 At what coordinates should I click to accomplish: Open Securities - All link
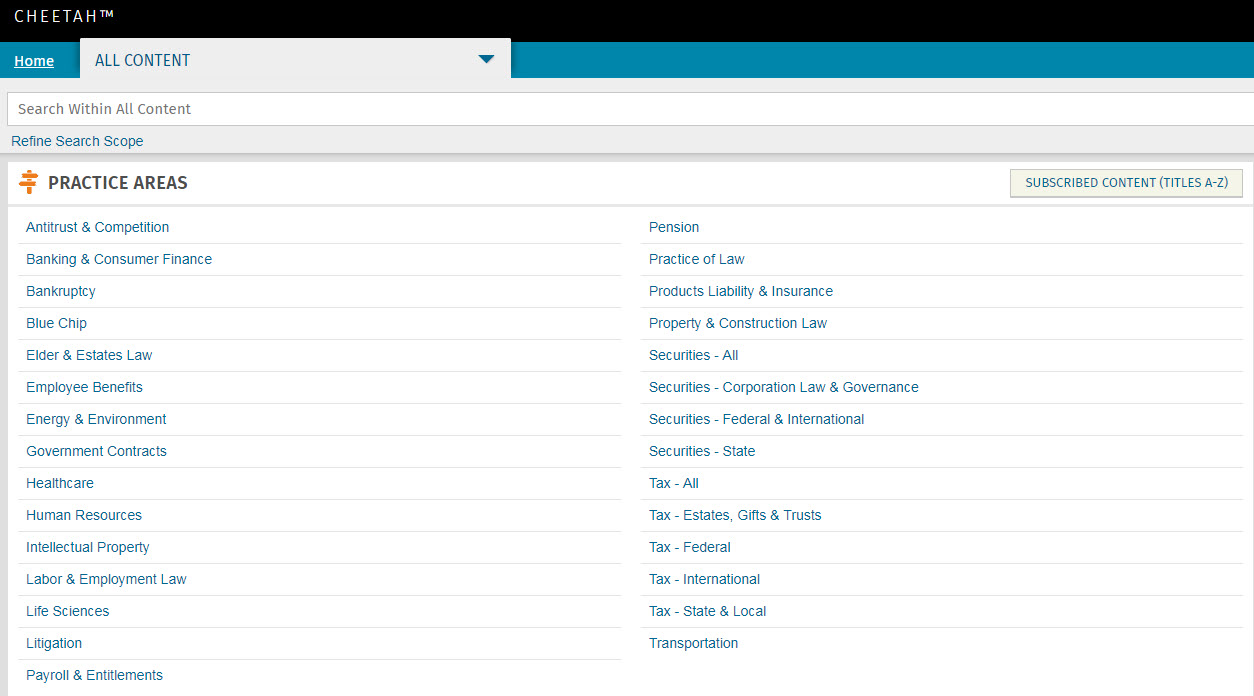pos(693,355)
